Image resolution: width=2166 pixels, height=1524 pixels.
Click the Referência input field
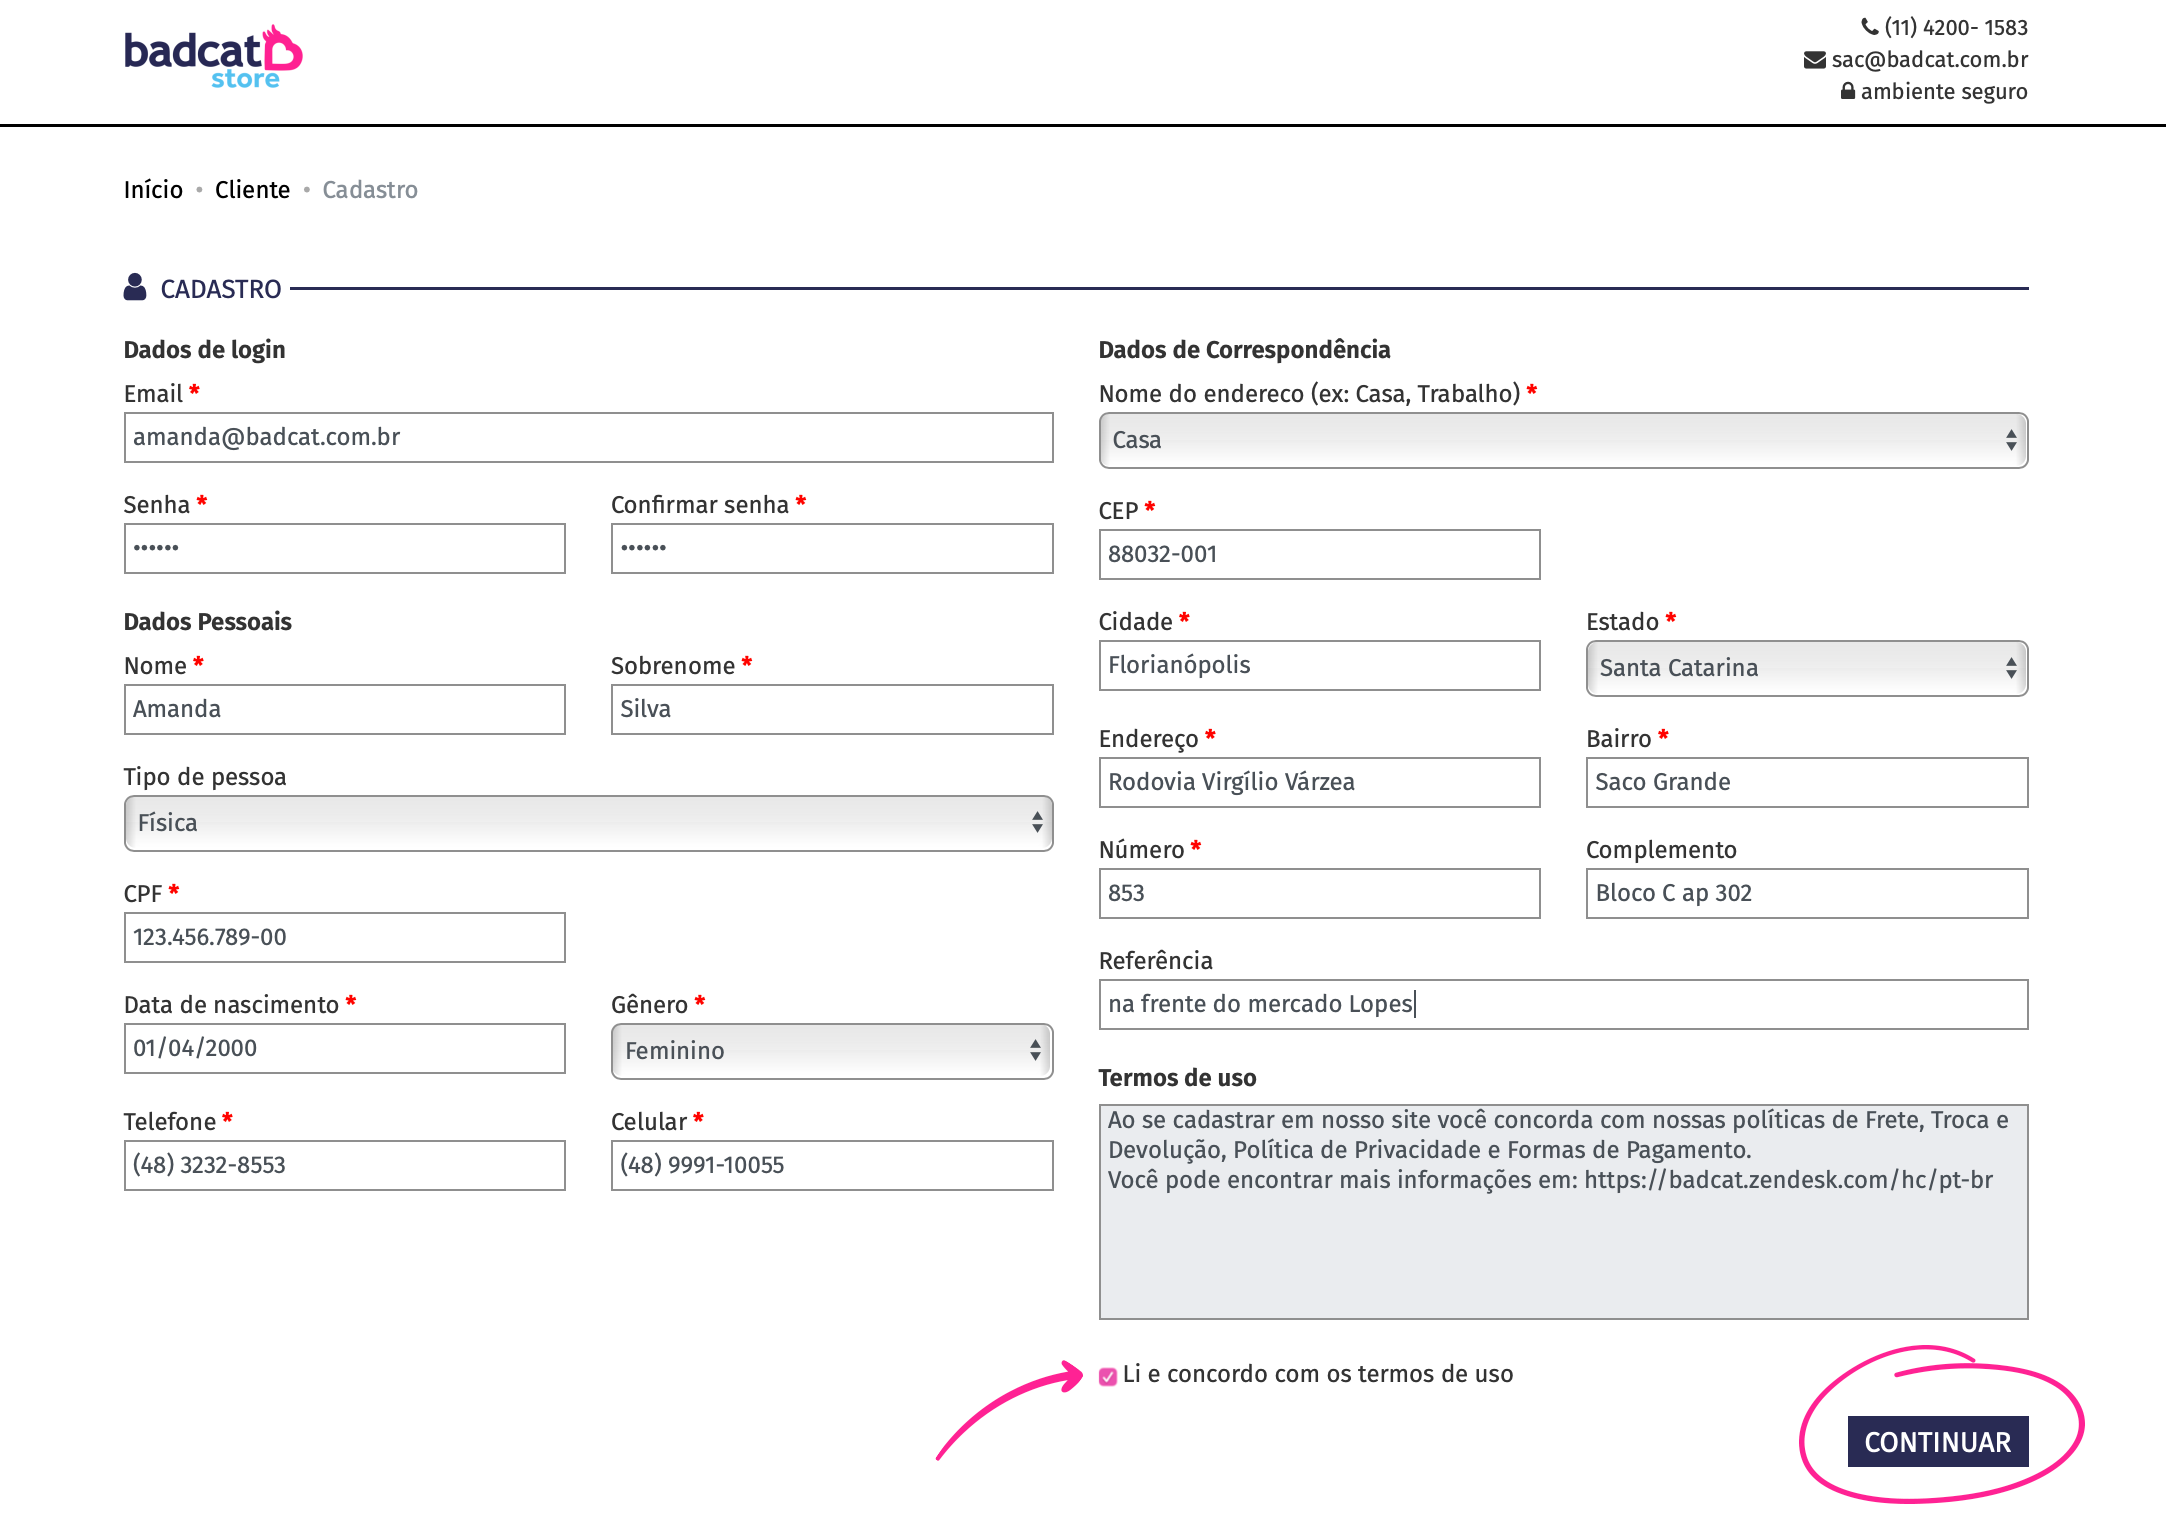[x=1563, y=1004]
